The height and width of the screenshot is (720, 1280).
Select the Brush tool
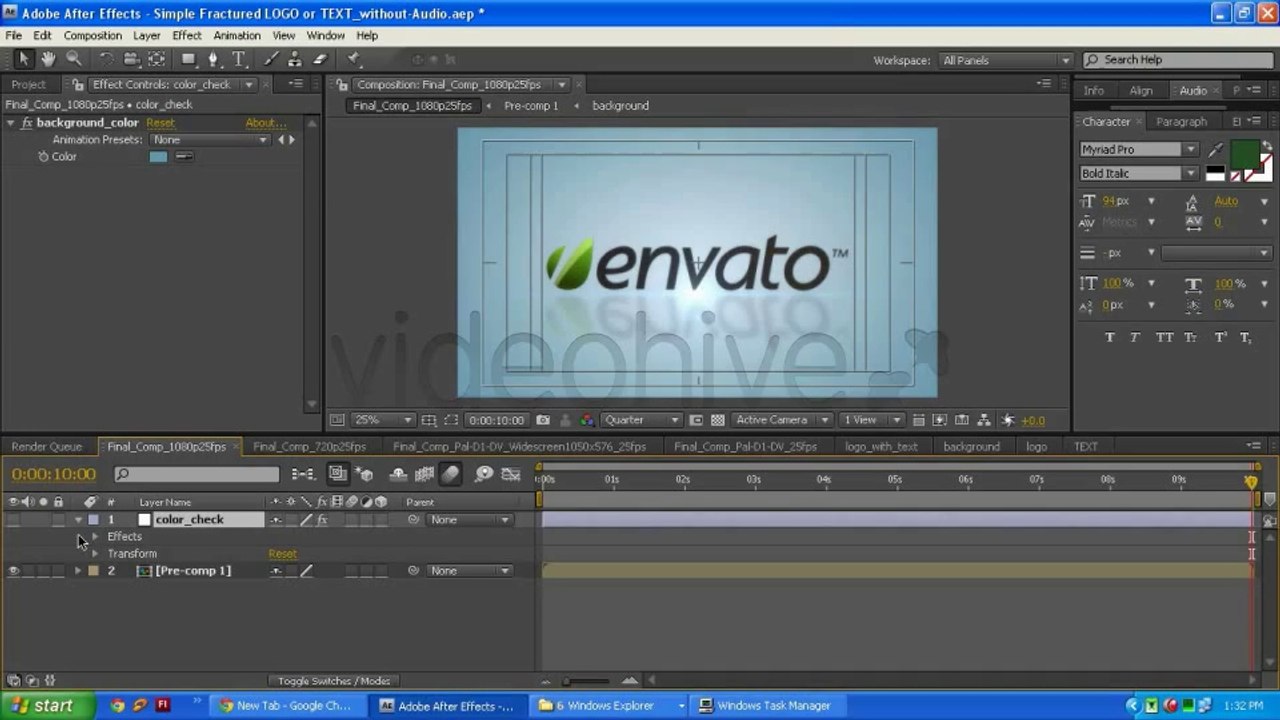pyautogui.click(x=271, y=60)
